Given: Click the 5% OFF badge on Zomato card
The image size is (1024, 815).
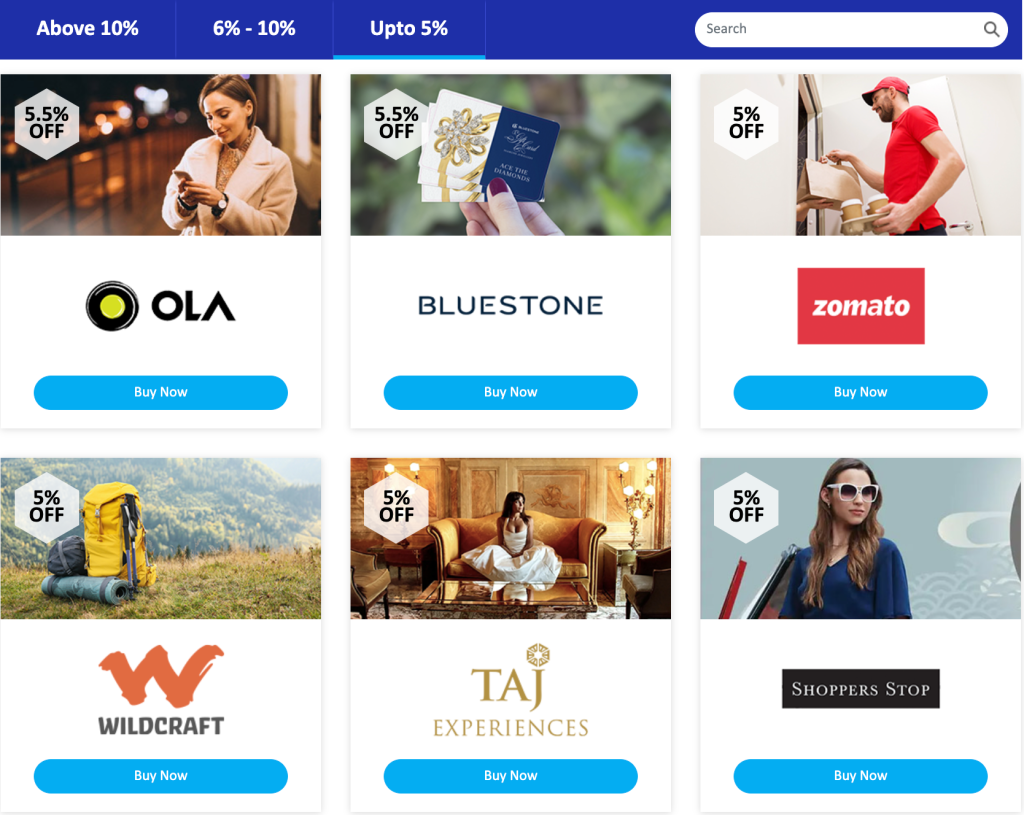Looking at the screenshot, I should coord(746,123).
